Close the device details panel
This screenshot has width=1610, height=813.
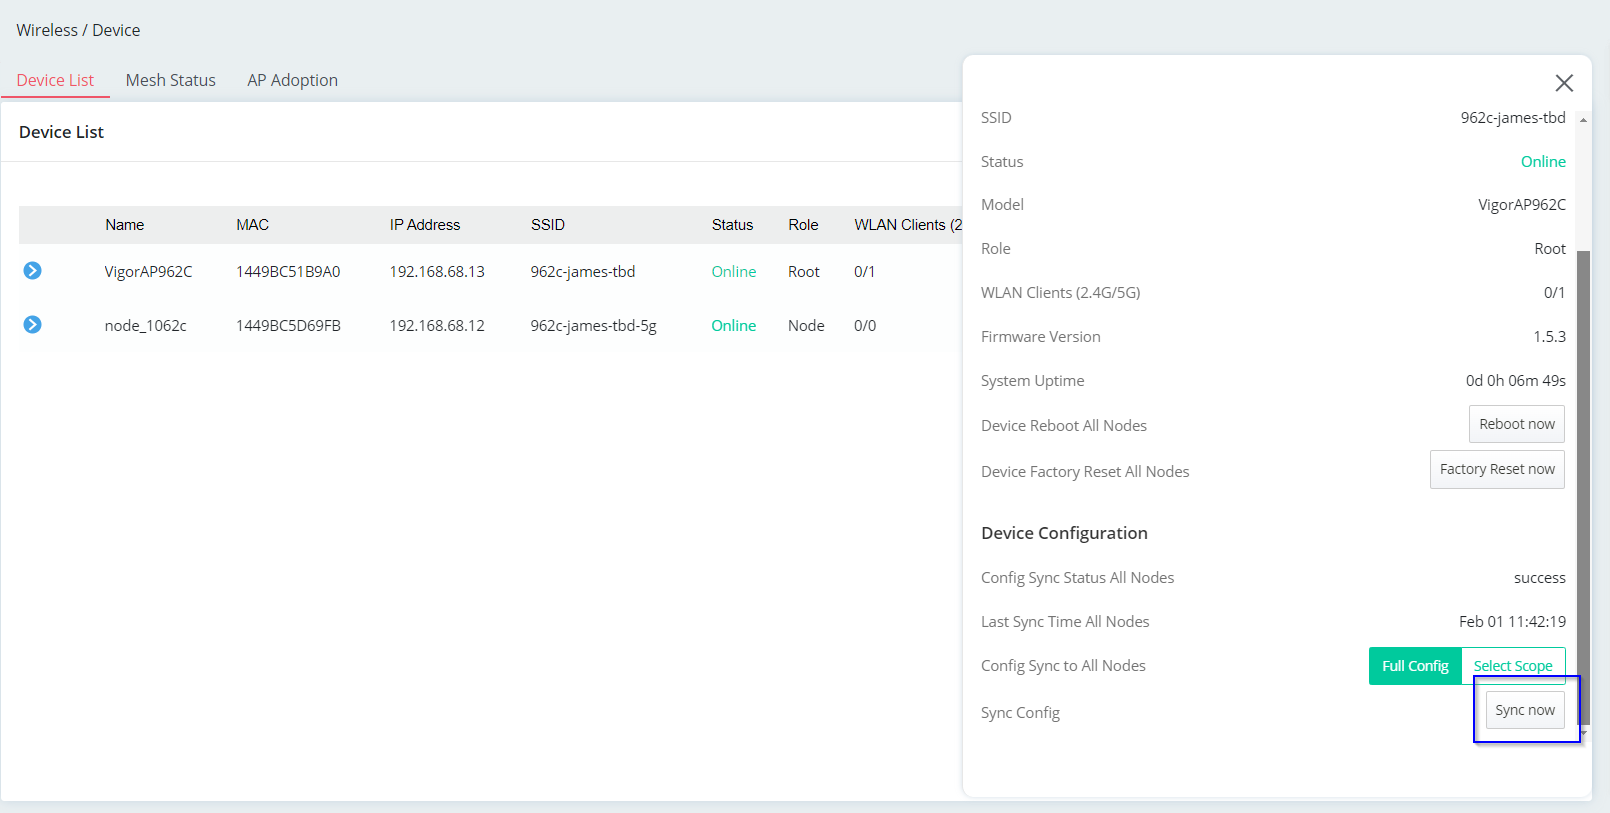1564,83
